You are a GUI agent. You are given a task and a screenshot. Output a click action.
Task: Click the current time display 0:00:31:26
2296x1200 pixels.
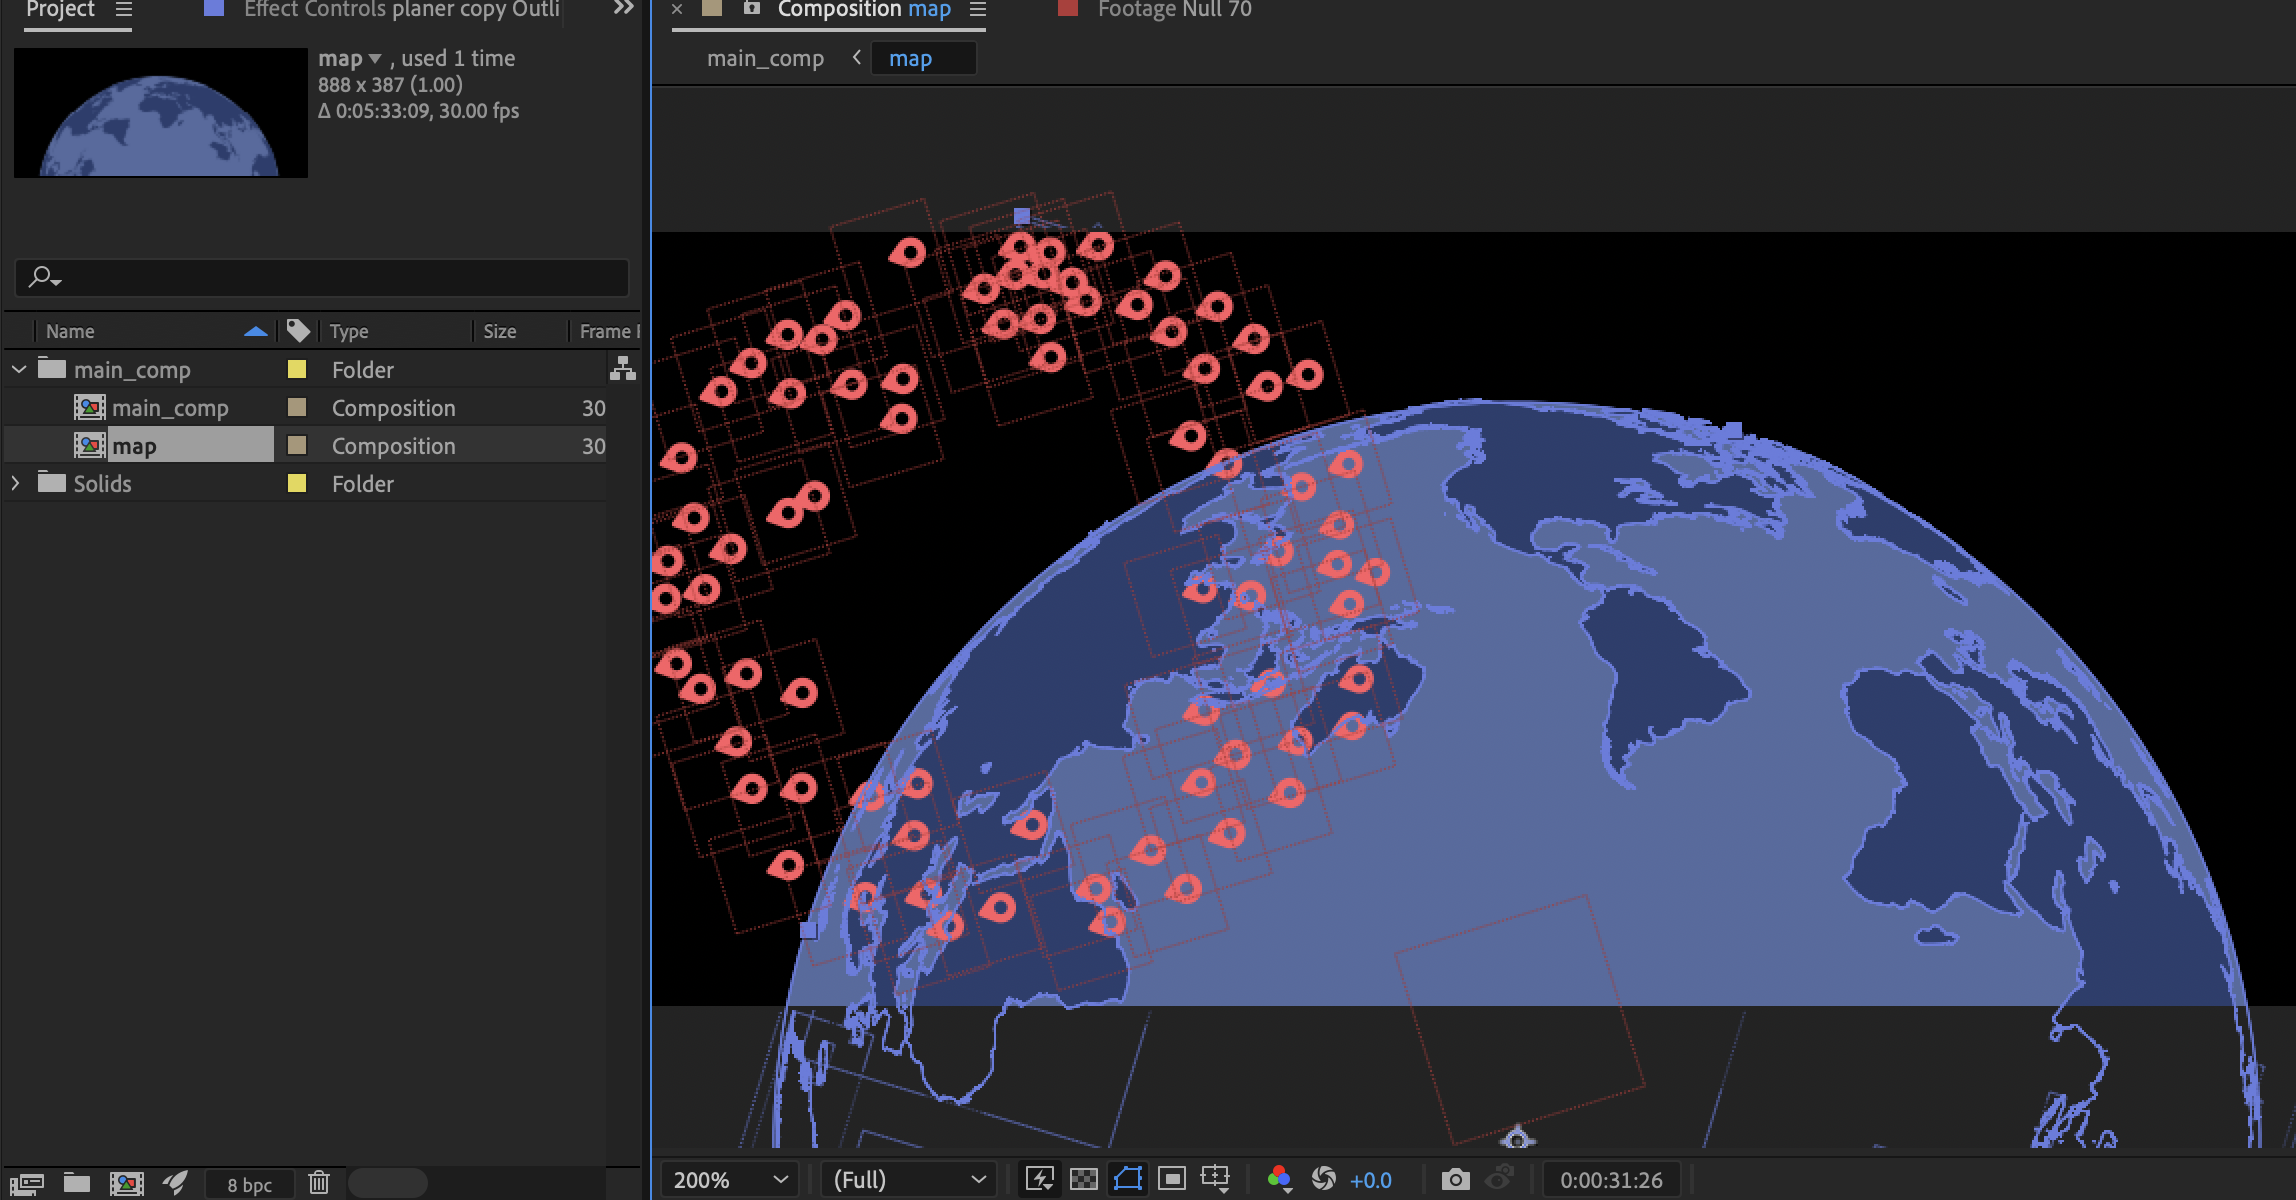pyautogui.click(x=1610, y=1179)
